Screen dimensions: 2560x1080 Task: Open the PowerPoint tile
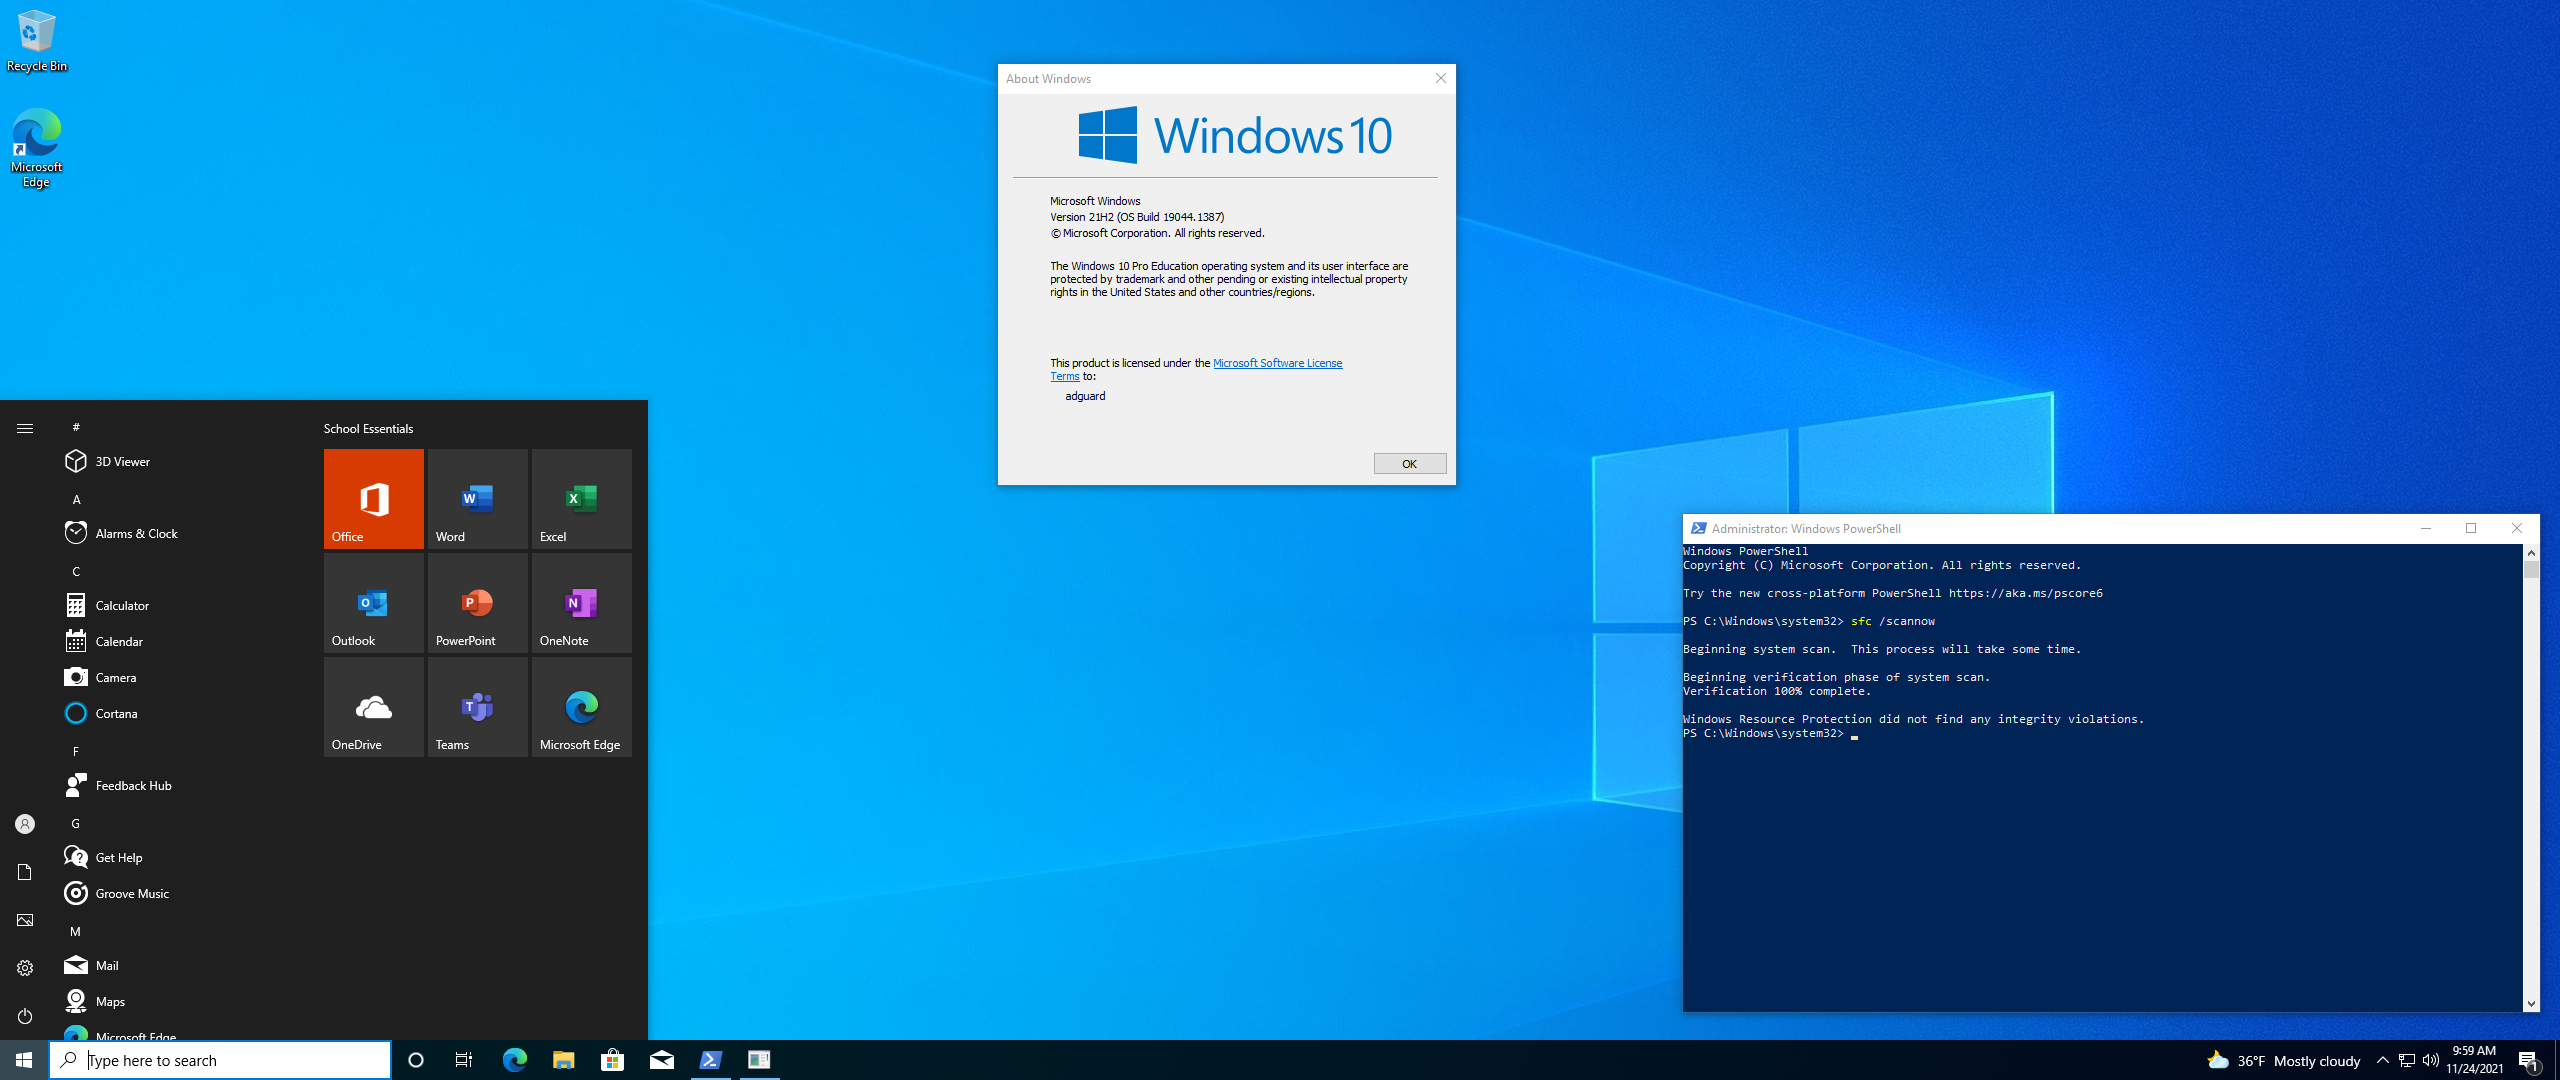477,602
